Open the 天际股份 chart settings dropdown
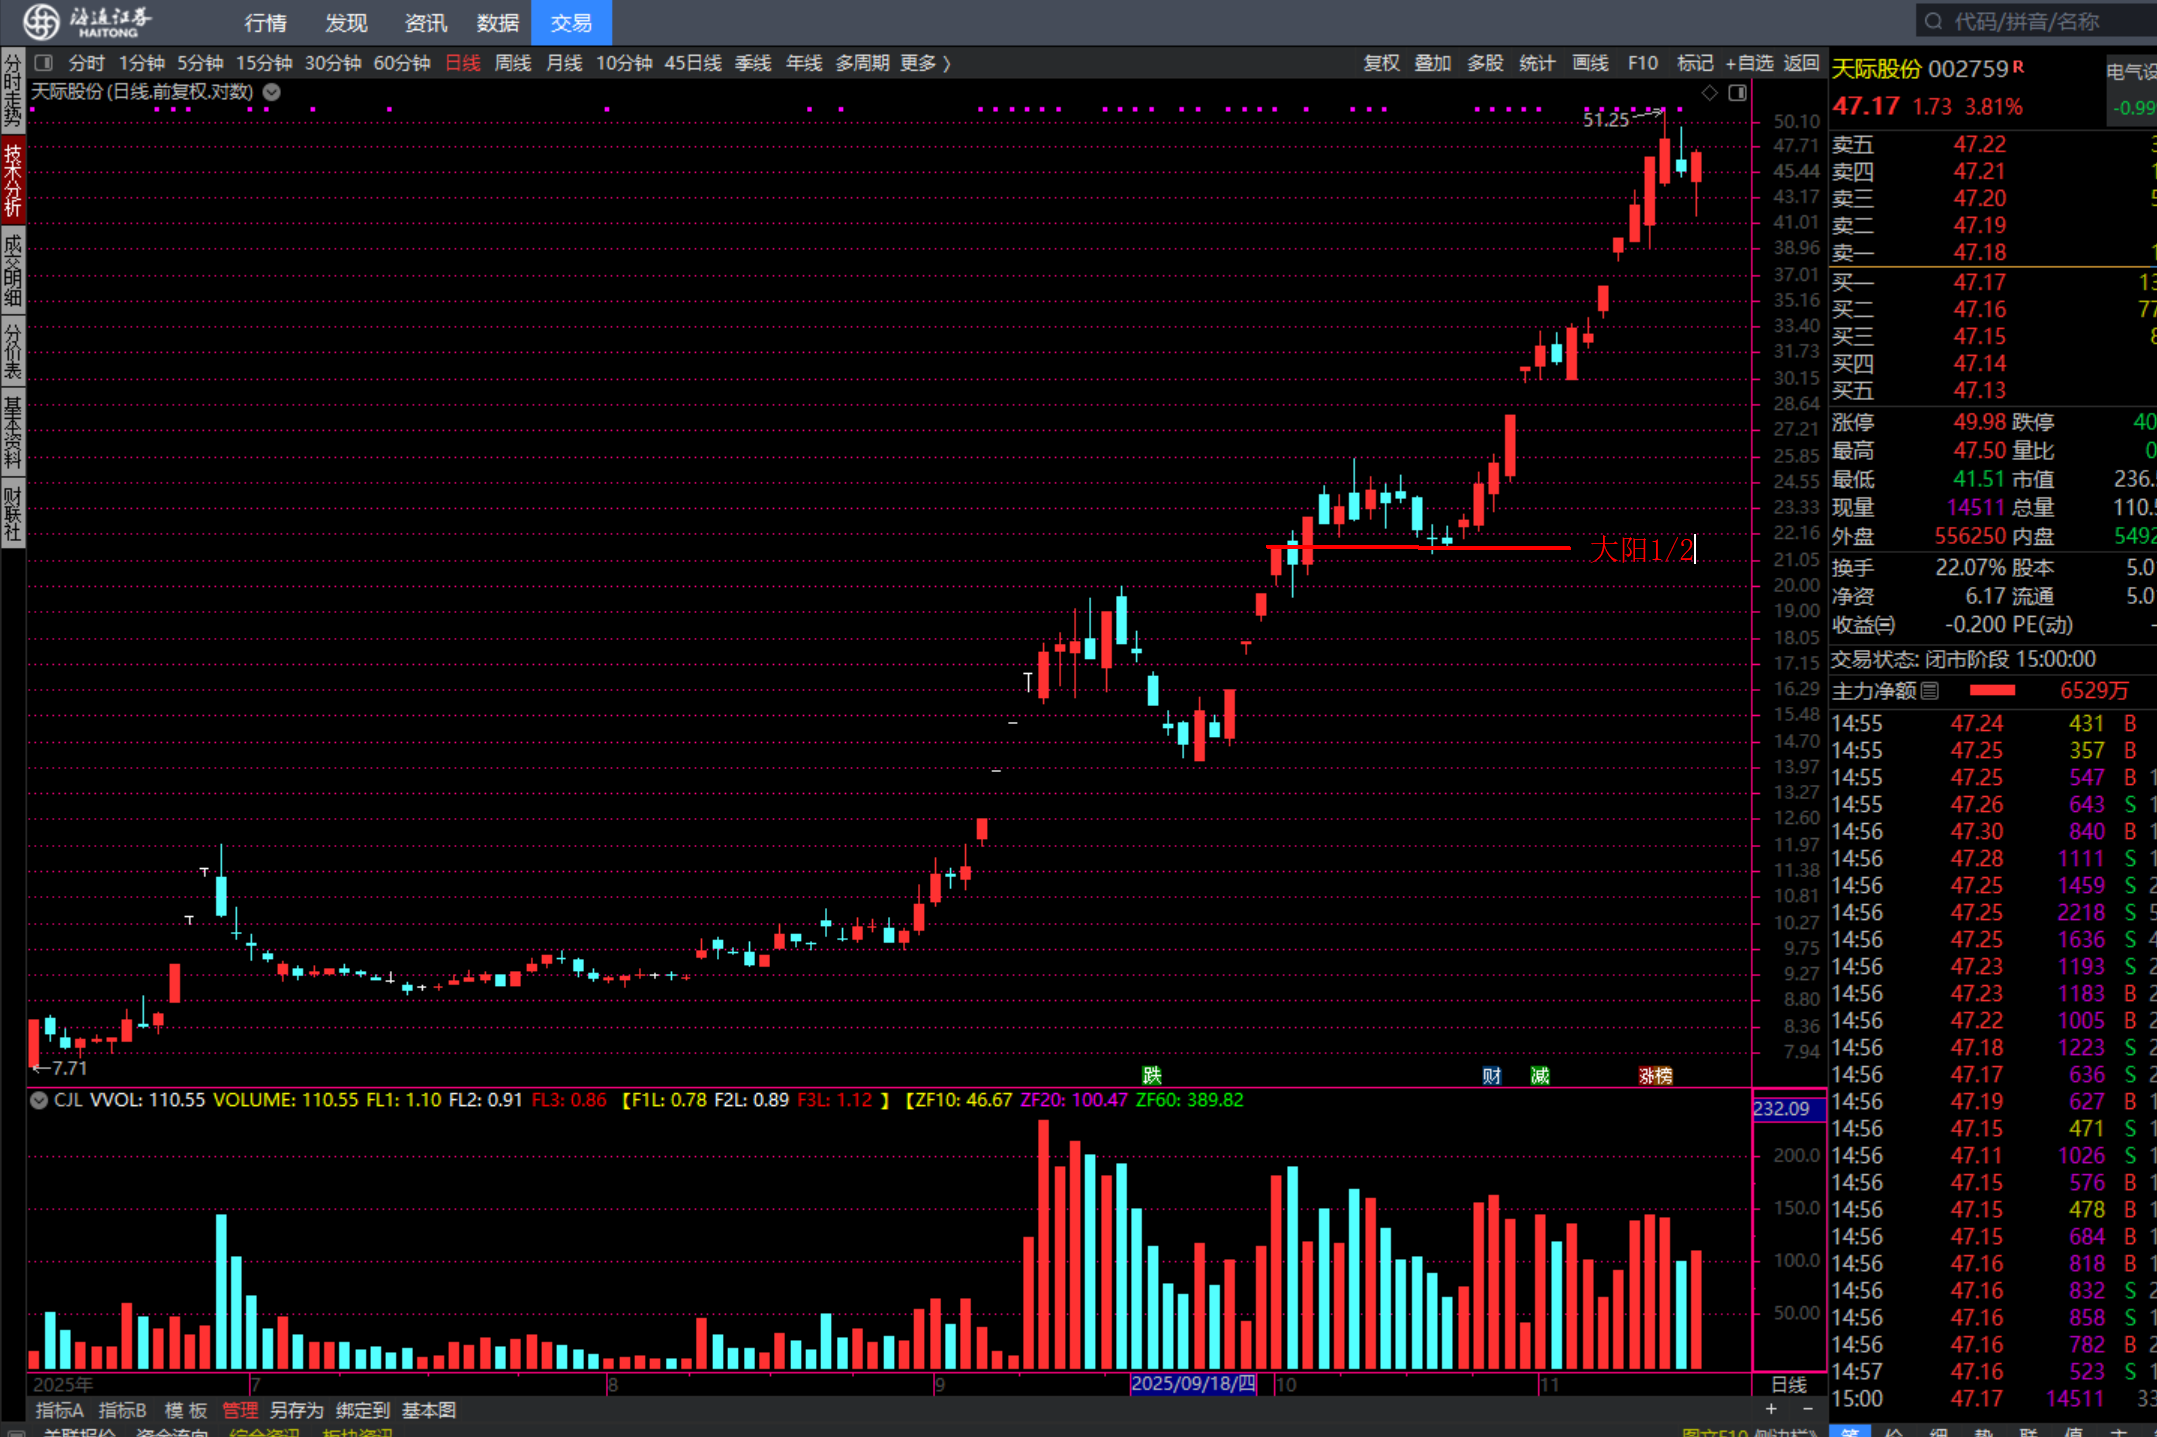Viewport: 2157px width, 1437px height. 272,92
